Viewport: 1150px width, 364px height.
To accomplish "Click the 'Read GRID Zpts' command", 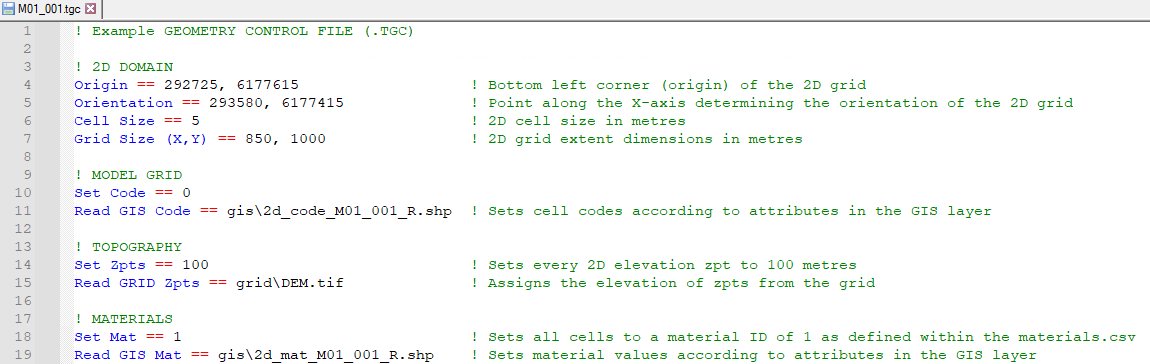I will [x=136, y=283].
